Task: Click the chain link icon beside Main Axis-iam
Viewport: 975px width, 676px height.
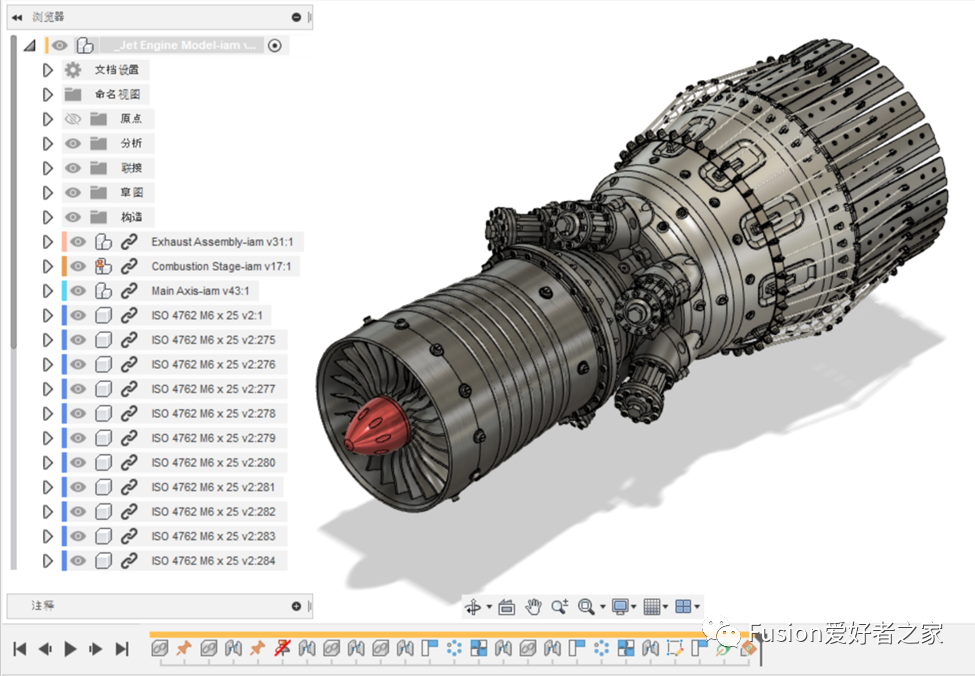Action: [x=129, y=291]
